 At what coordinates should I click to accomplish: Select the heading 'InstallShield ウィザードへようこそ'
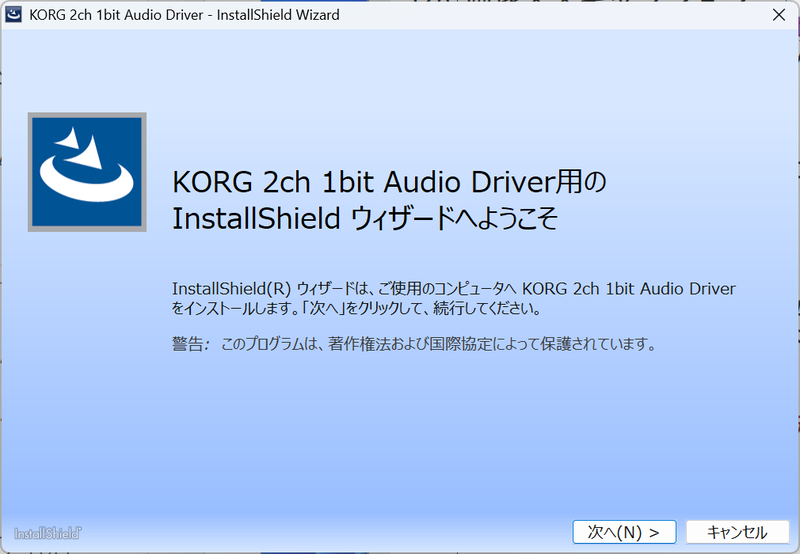(365, 218)
